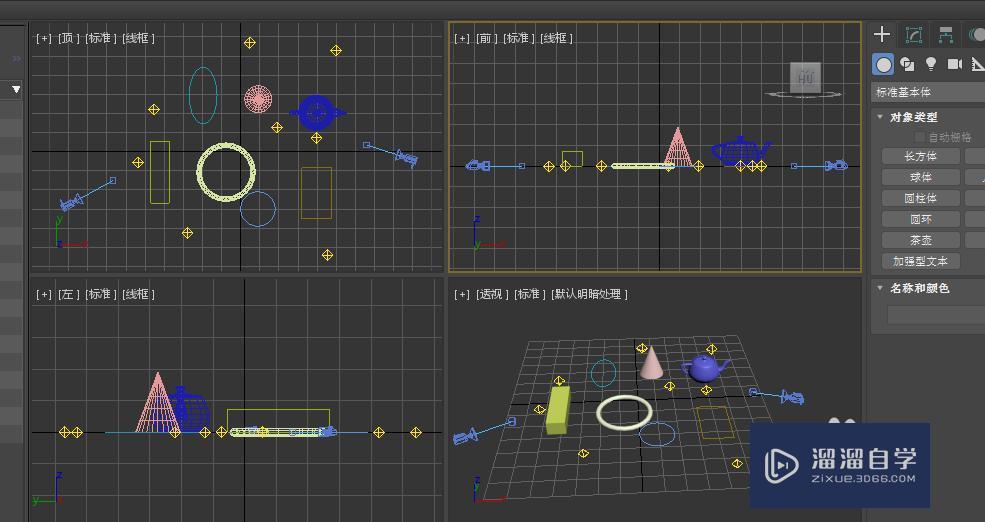The height and width of the screenshot is (522, 985).
Task: Select the Lights category icon
Action: pyautogui.click(x=931, y=64)
